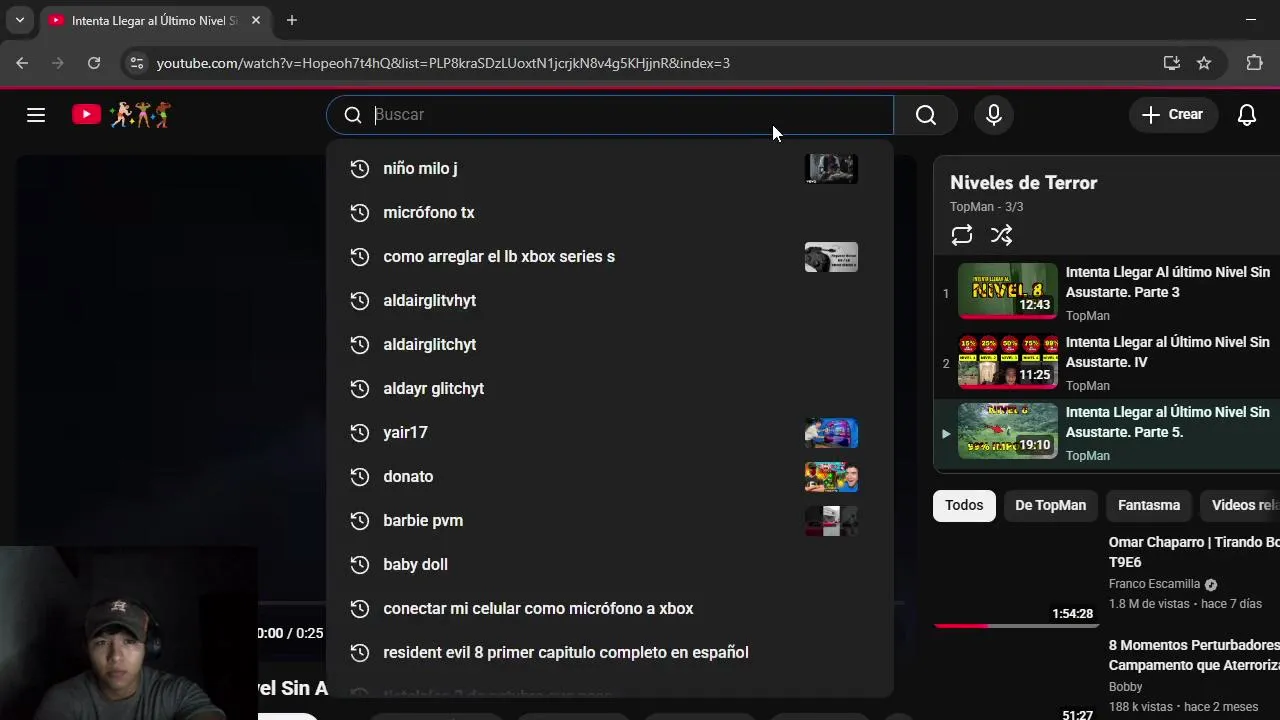Click thumbnail with 1:54:28 duration

1016,580
